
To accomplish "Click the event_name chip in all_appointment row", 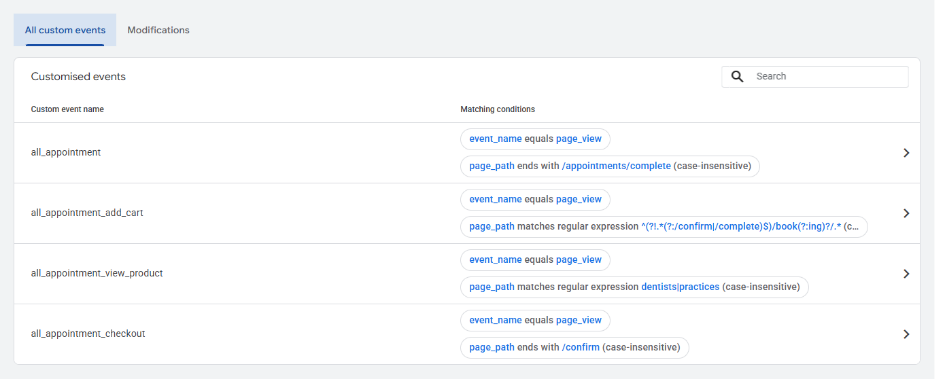I will click(535, 139).
